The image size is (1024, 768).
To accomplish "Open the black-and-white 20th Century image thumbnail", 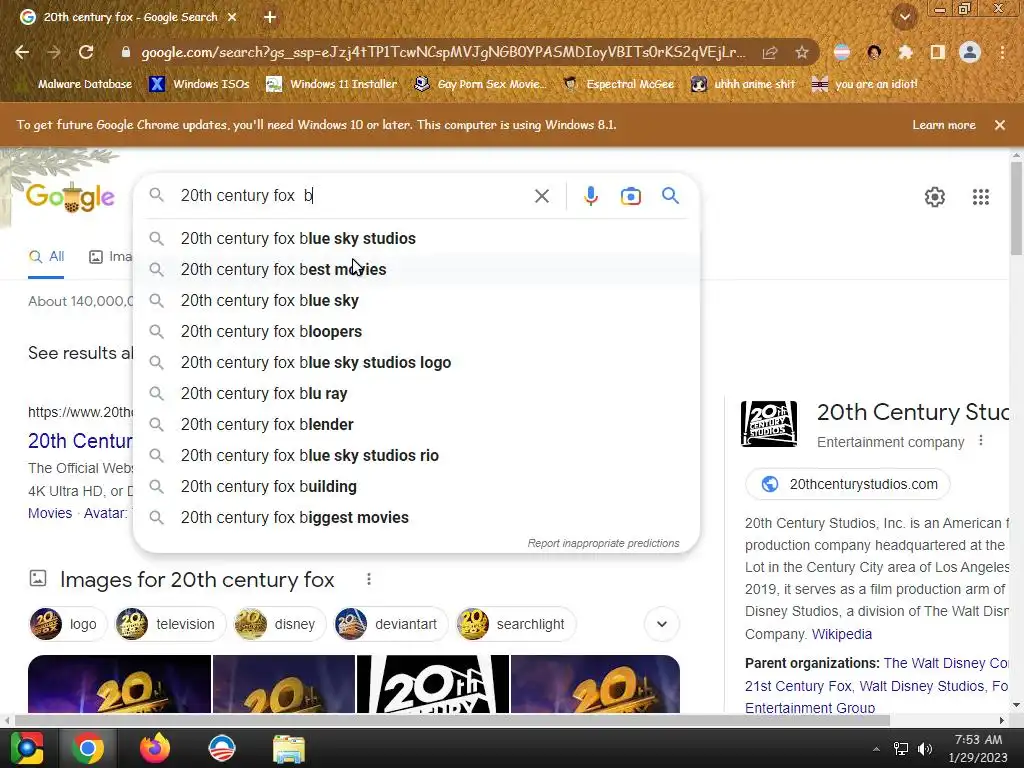I will [x=433, y=684].
